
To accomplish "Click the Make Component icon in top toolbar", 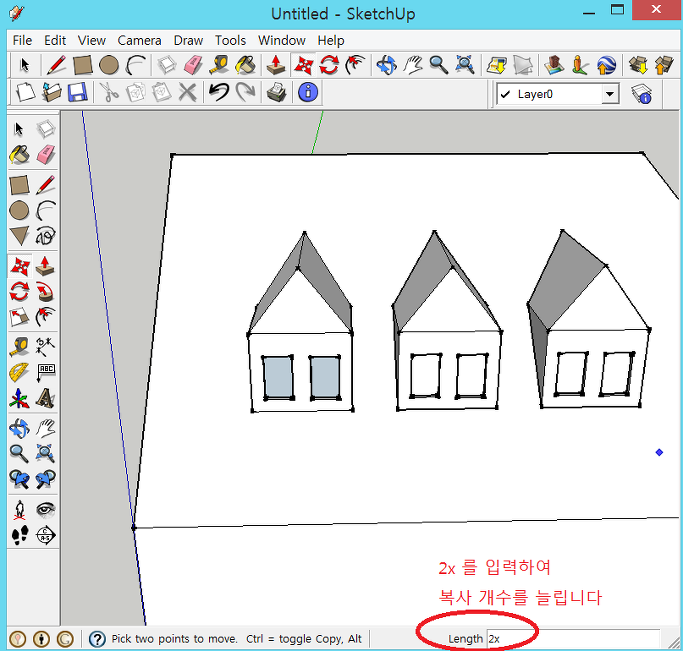I will click(166, 65).
